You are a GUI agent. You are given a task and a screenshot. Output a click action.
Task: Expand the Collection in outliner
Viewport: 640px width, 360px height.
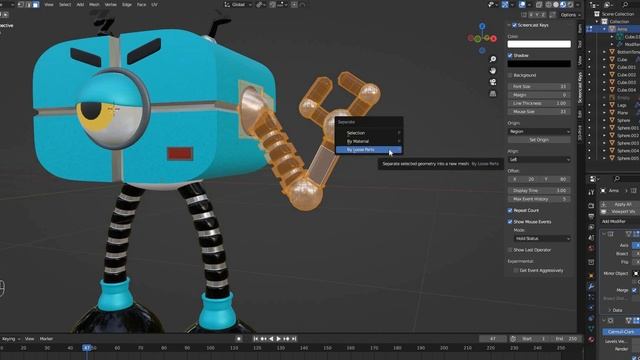coord(597,22)
